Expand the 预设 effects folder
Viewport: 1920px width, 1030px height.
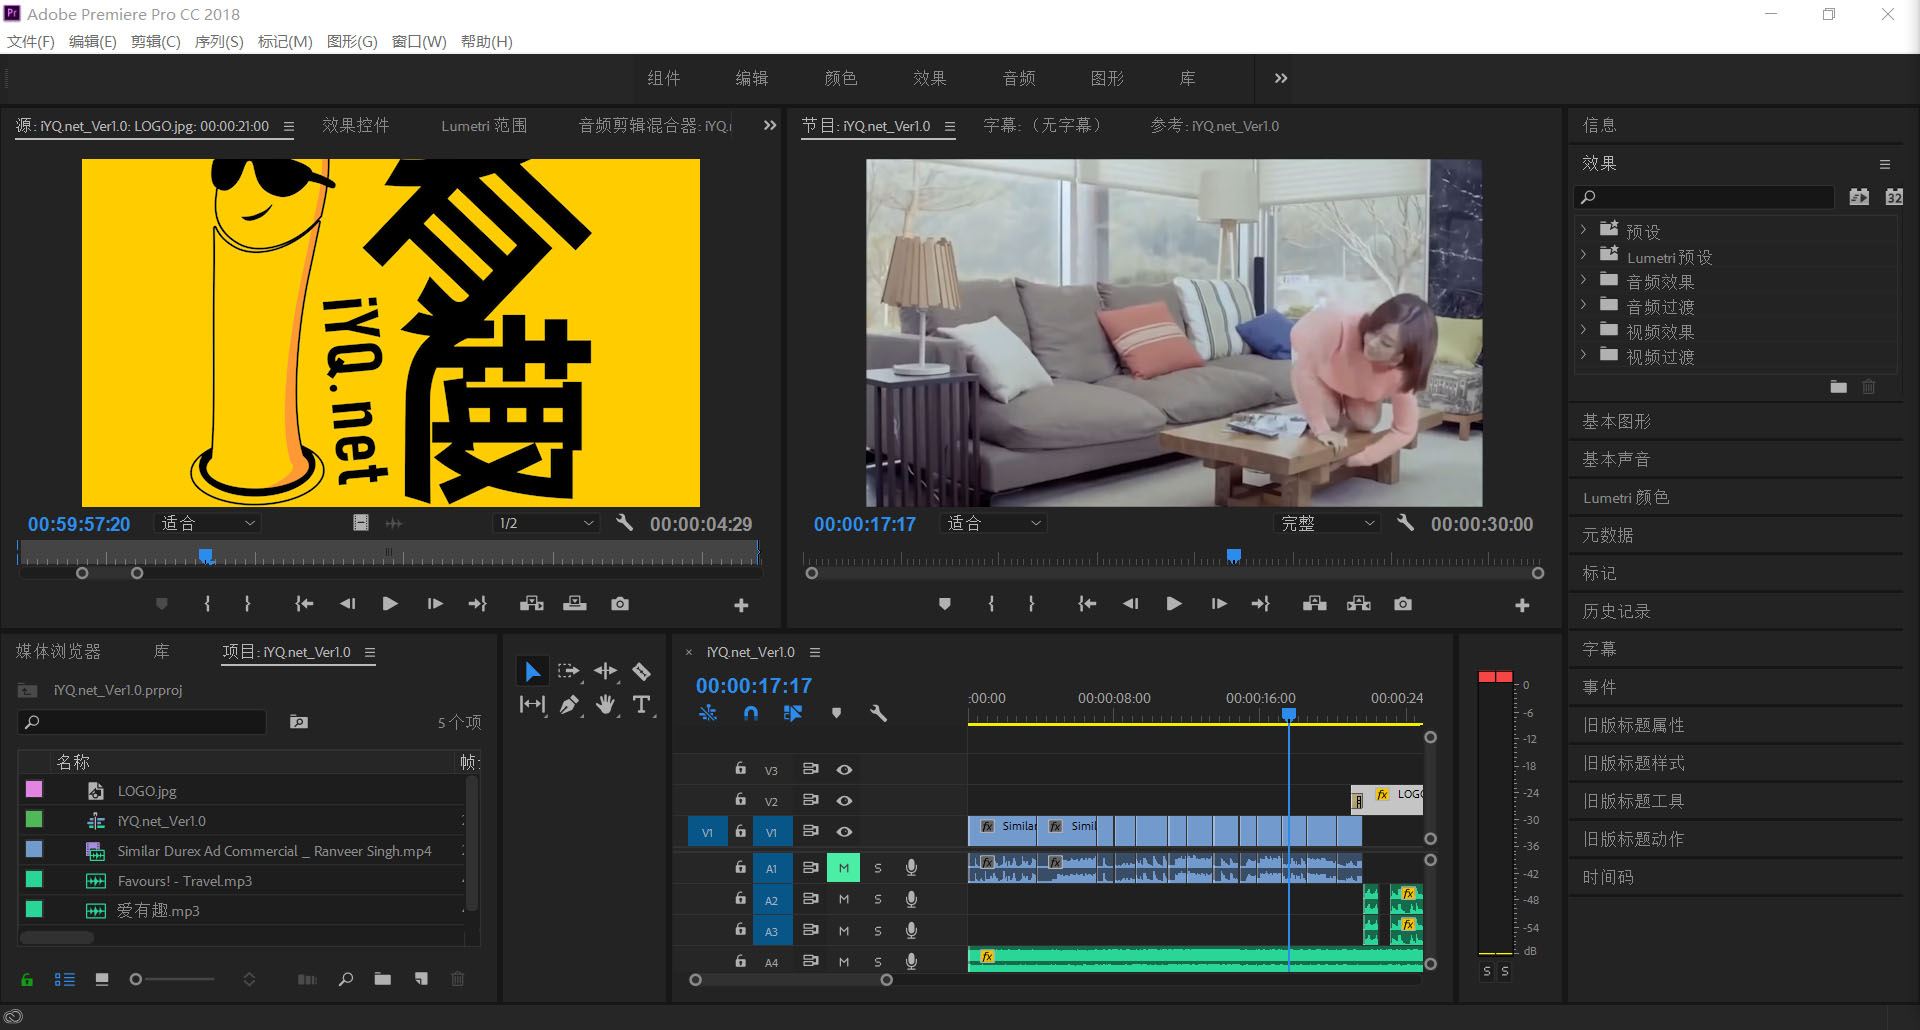click(x=1583, y=230)
